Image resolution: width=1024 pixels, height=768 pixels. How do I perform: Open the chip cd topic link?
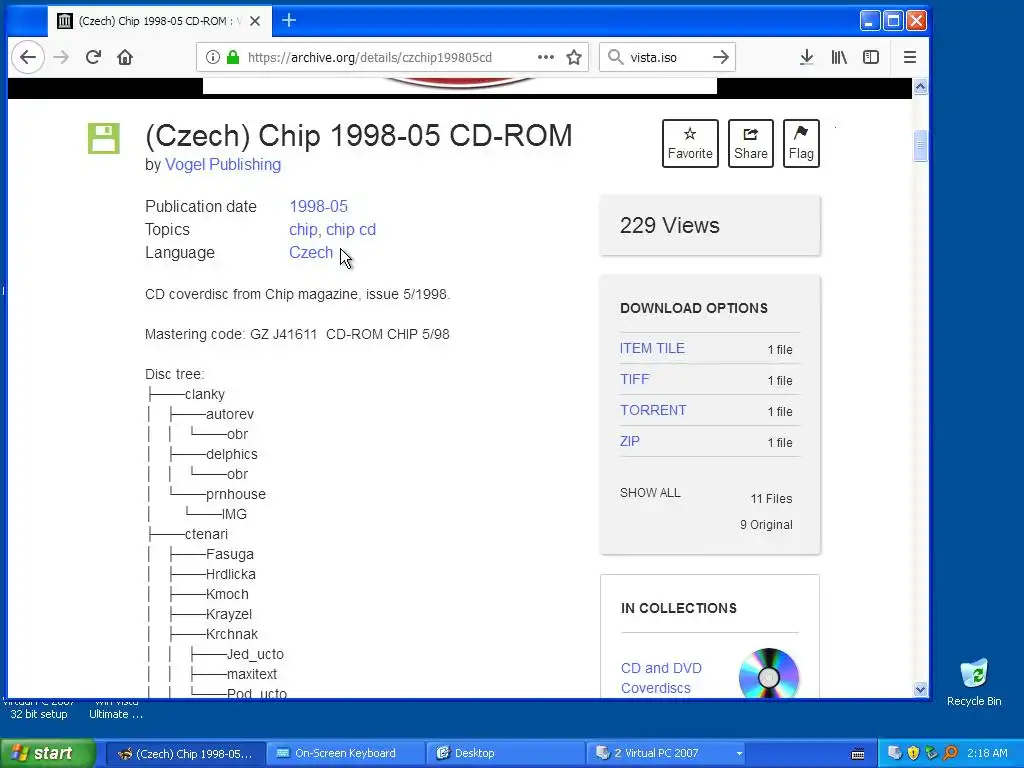coord(351,230)
